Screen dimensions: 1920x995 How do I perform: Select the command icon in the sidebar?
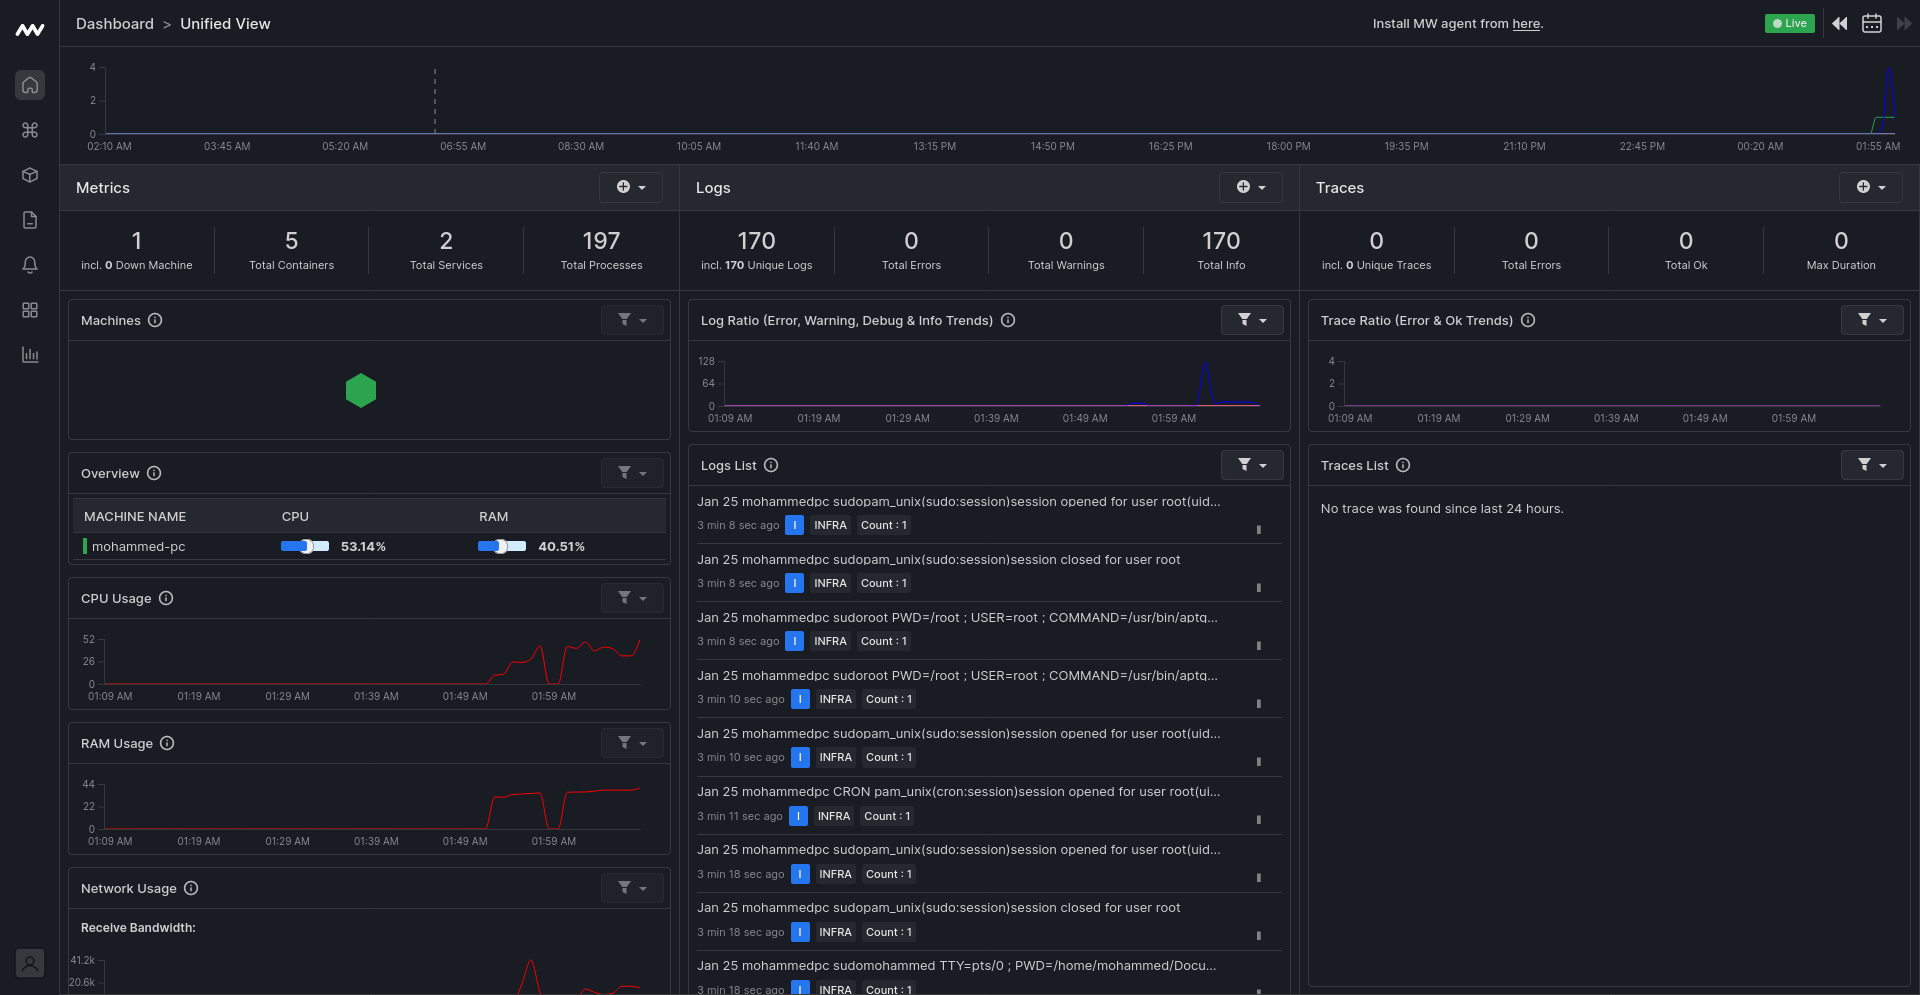pos(29,130)
